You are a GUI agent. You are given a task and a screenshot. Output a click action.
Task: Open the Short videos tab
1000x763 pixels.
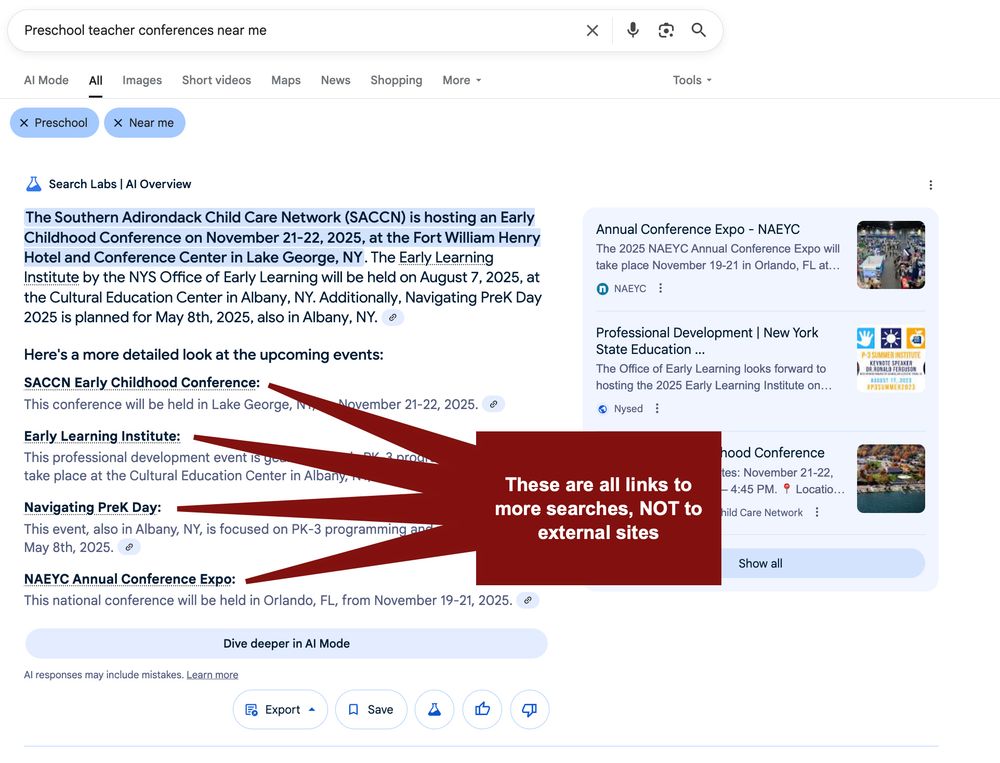tap(216, 80)
